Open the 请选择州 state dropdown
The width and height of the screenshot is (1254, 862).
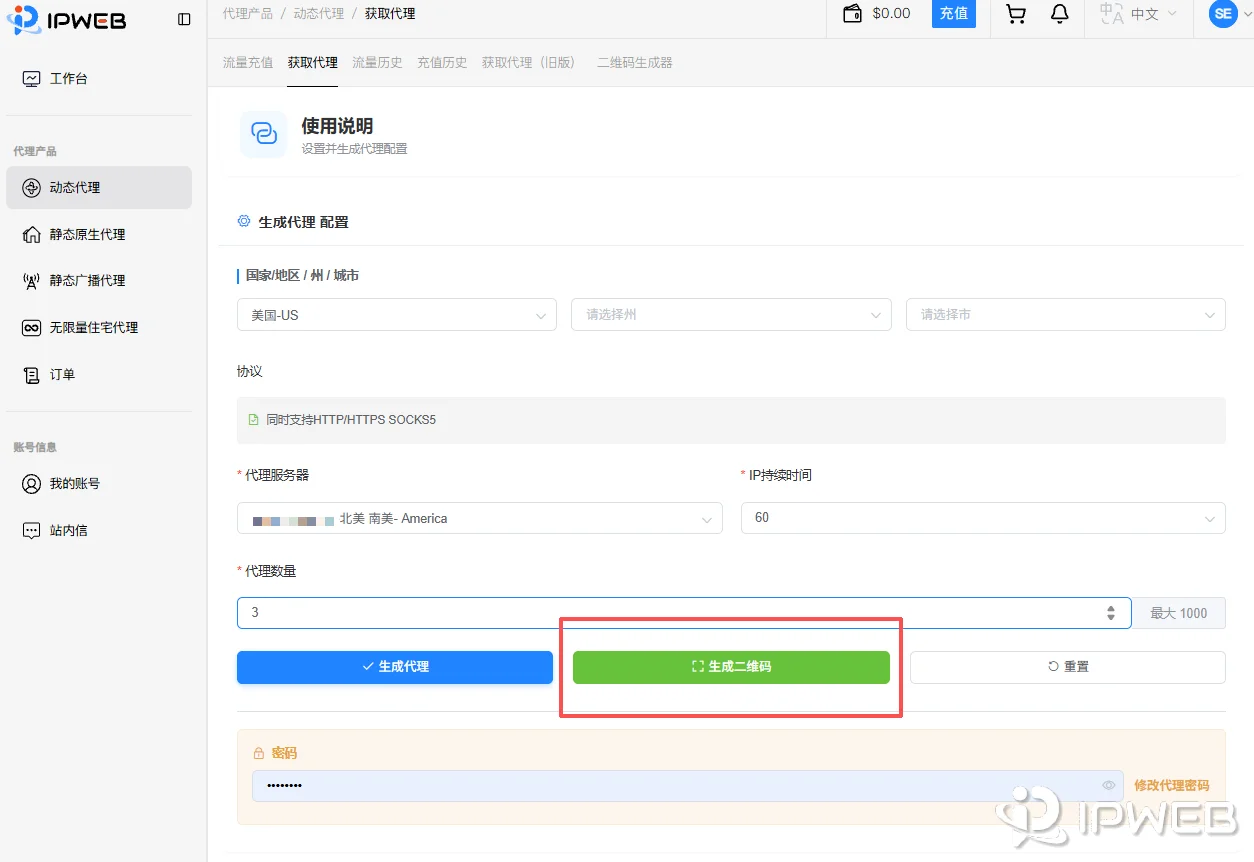point(731,315)
